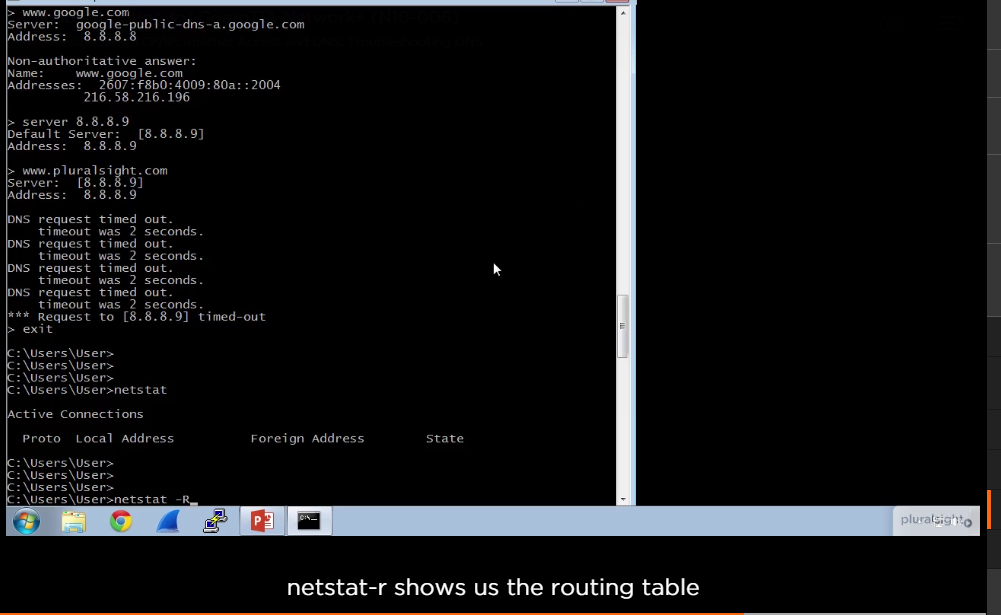The width and height of the screenshot is (1001, 615).
Task: Click the "Name: www.google.com" line
Action: [94, 73]
